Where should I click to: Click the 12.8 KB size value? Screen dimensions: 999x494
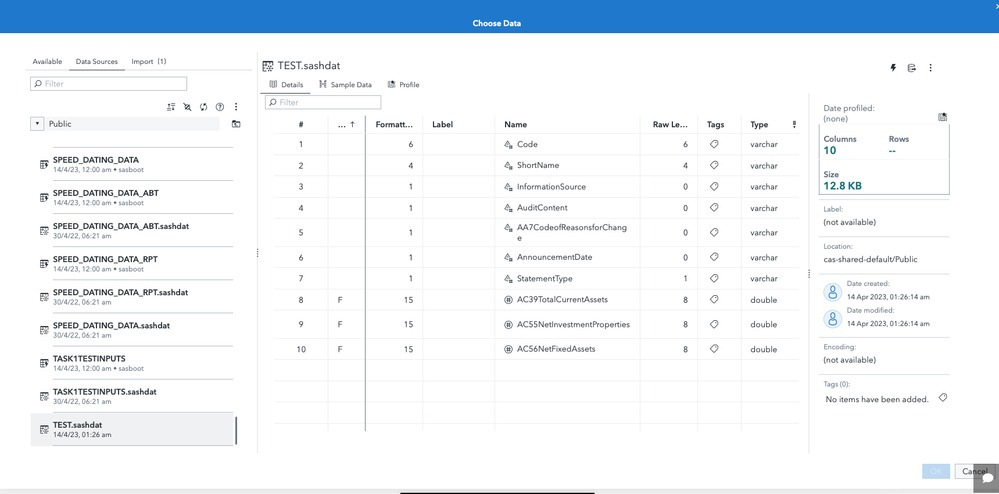pos(843,186)
